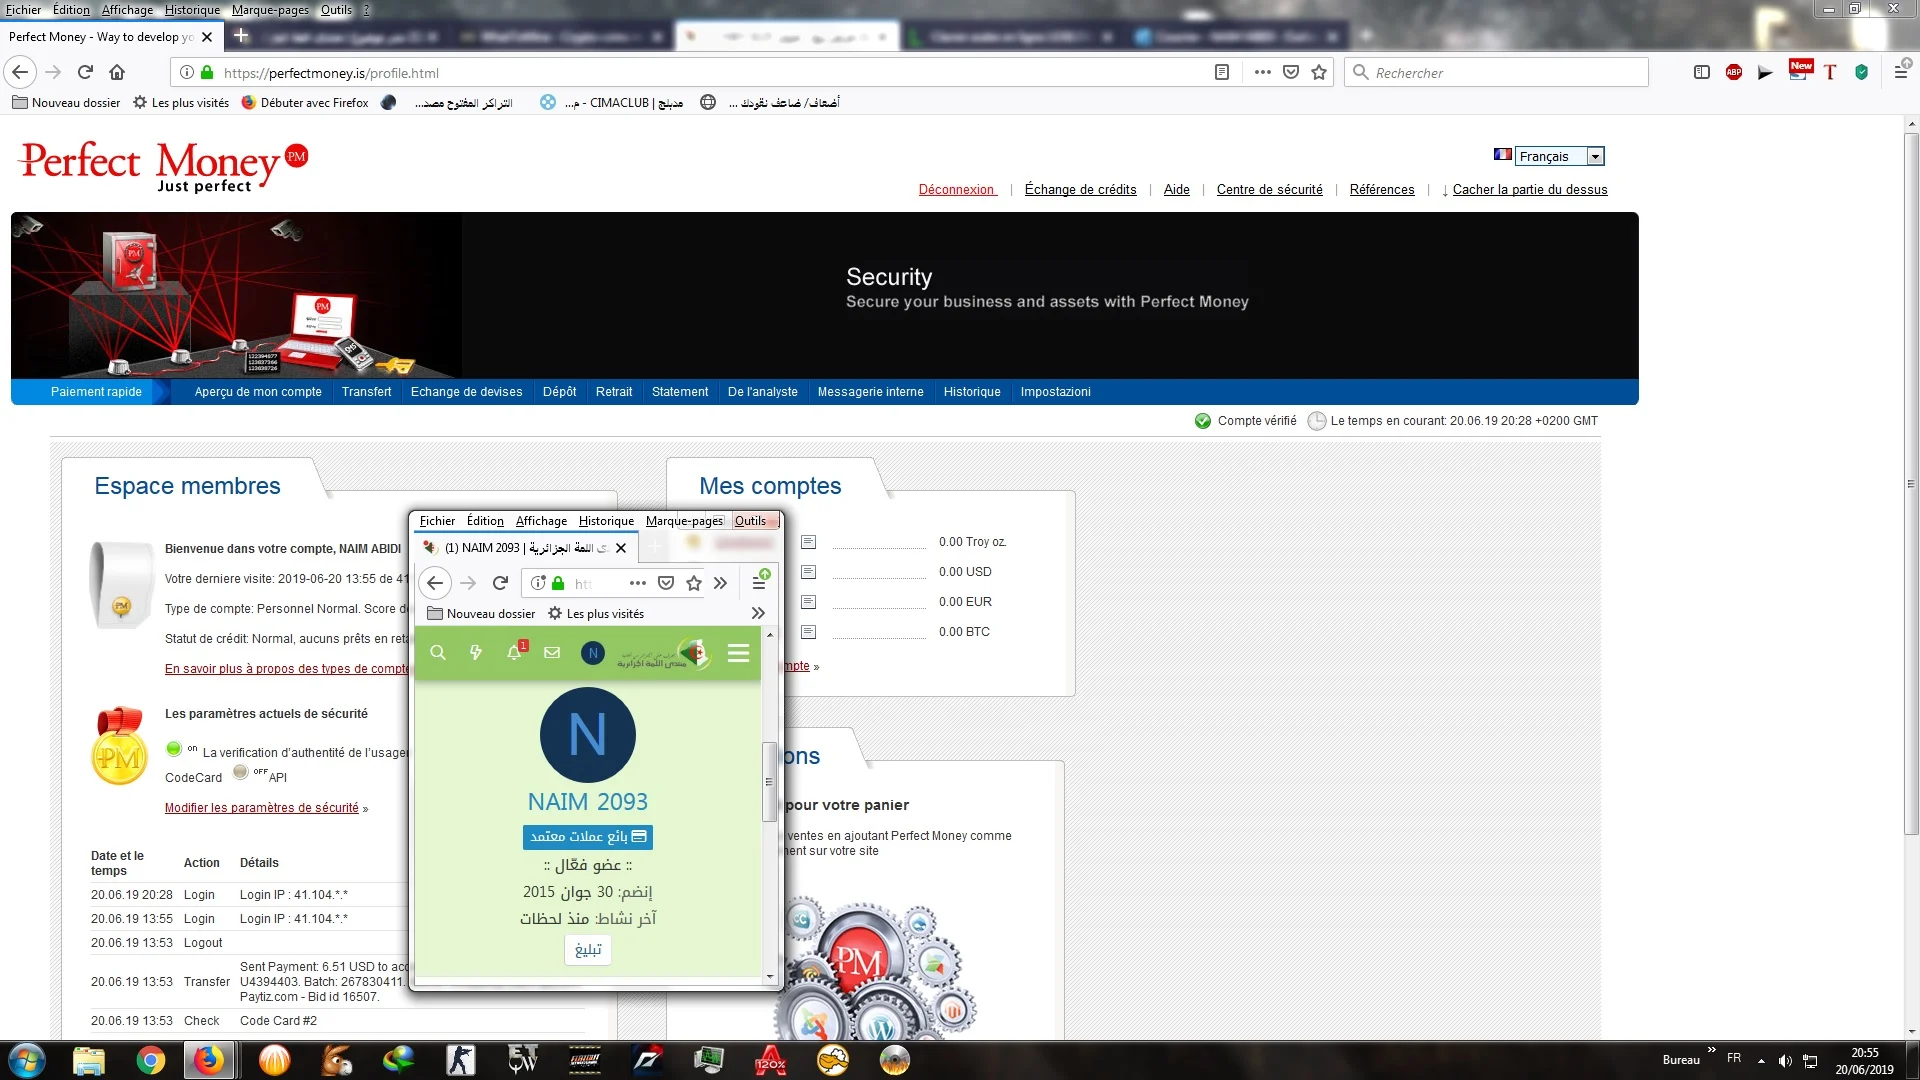This screenshot has height=1080, width=1920.
Task: Open forum notifications bell with badge
Action: click(515, 652)
